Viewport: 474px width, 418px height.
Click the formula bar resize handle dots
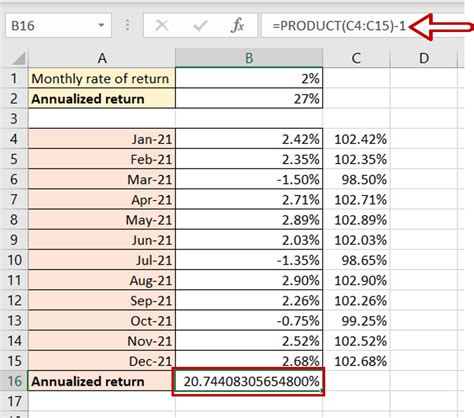(127, 25)
